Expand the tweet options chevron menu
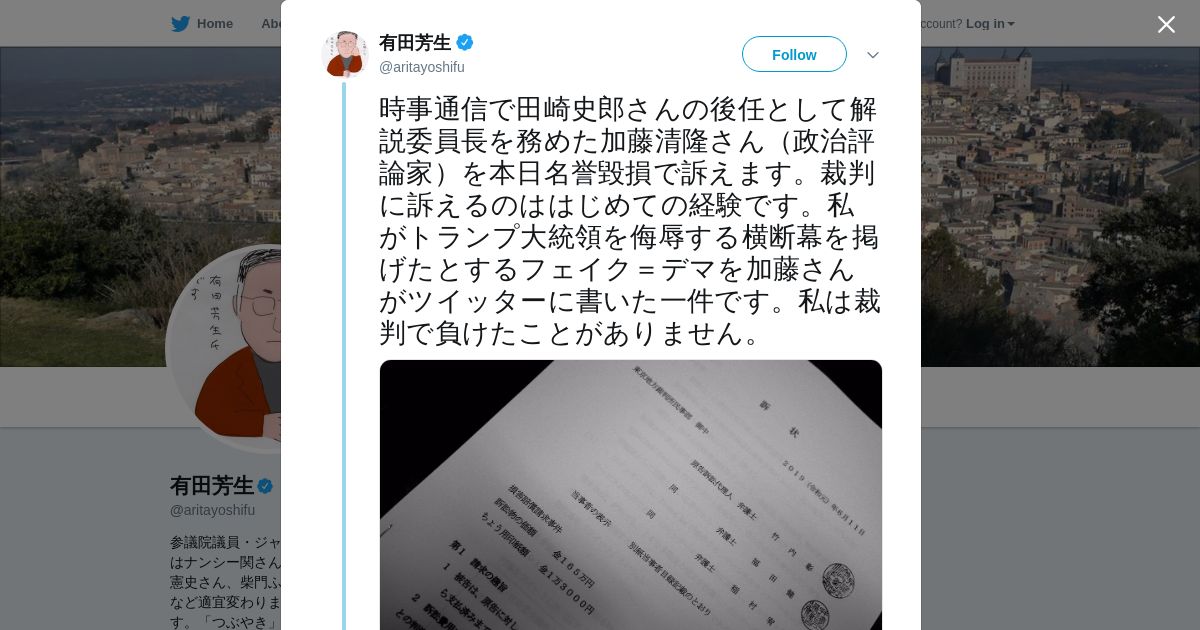Screen dimensions: 1200x630 [x=873, y=55]
